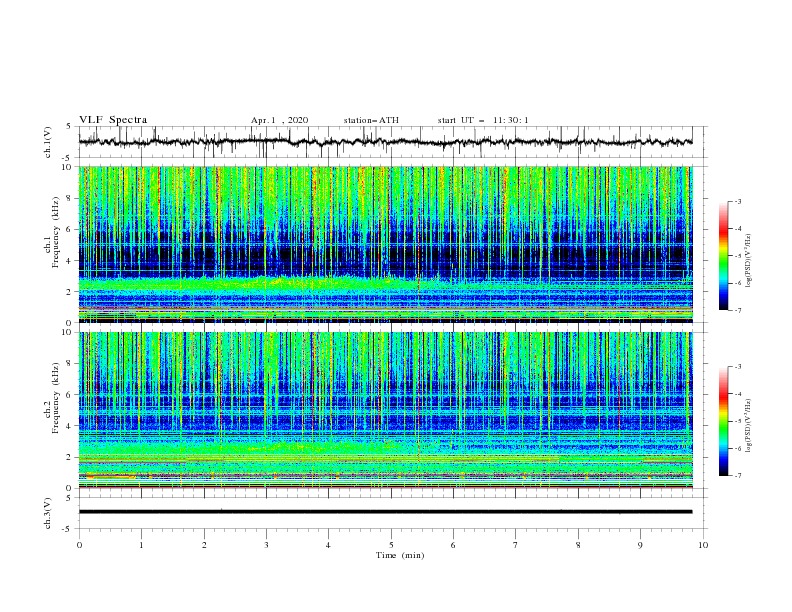Click time axis tick label "0"

point(79,545)
